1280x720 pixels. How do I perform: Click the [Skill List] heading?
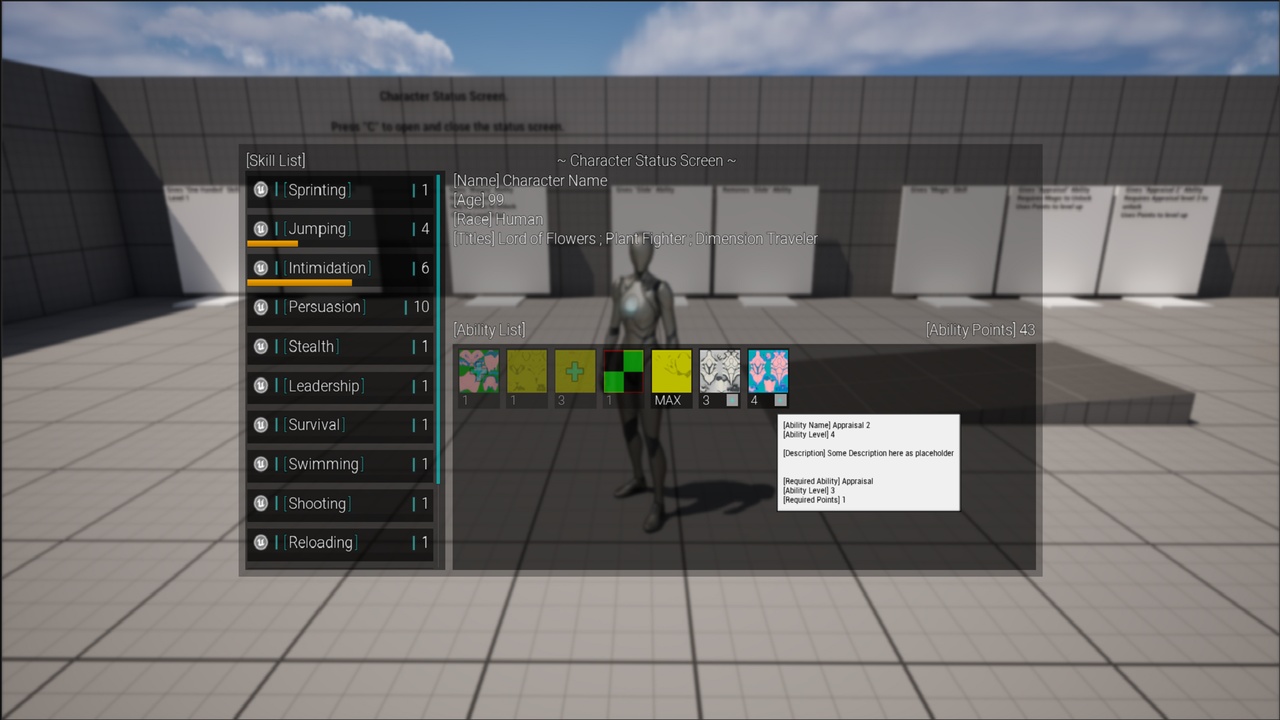pyautogui.click(x=276, y=160)
